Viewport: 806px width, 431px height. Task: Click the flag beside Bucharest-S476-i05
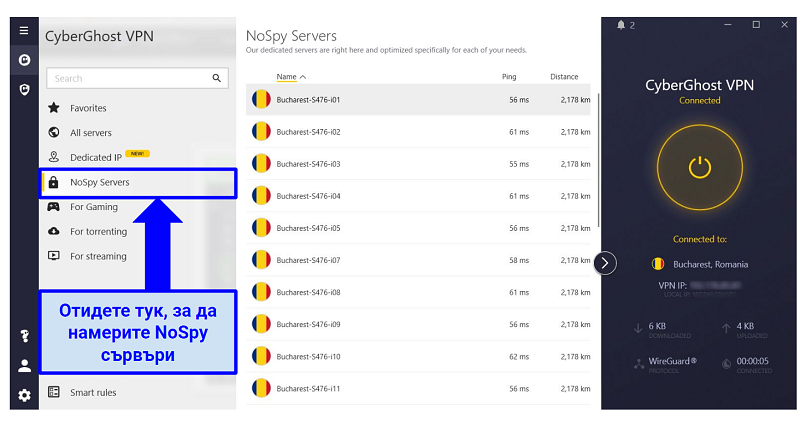(x=261, y=228)
